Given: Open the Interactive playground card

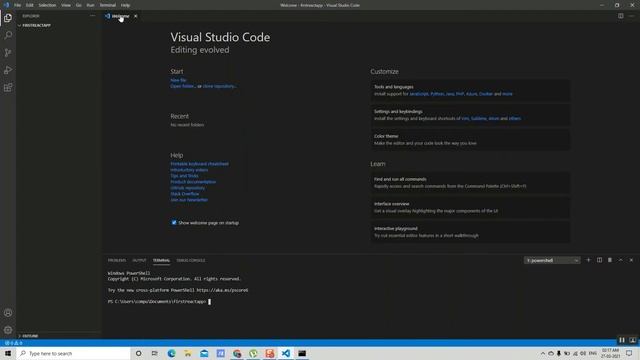Looking at the screenshot, I should tap(471, 232).
